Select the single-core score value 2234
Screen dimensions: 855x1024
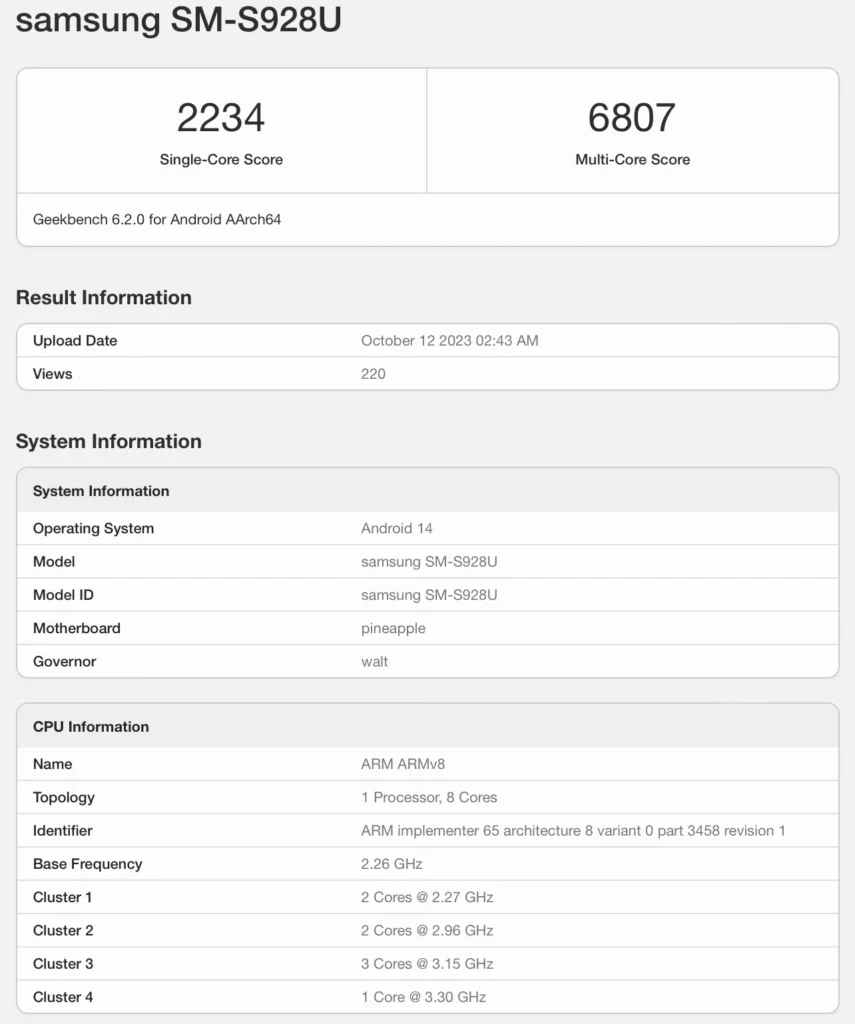tap(221, 118)
